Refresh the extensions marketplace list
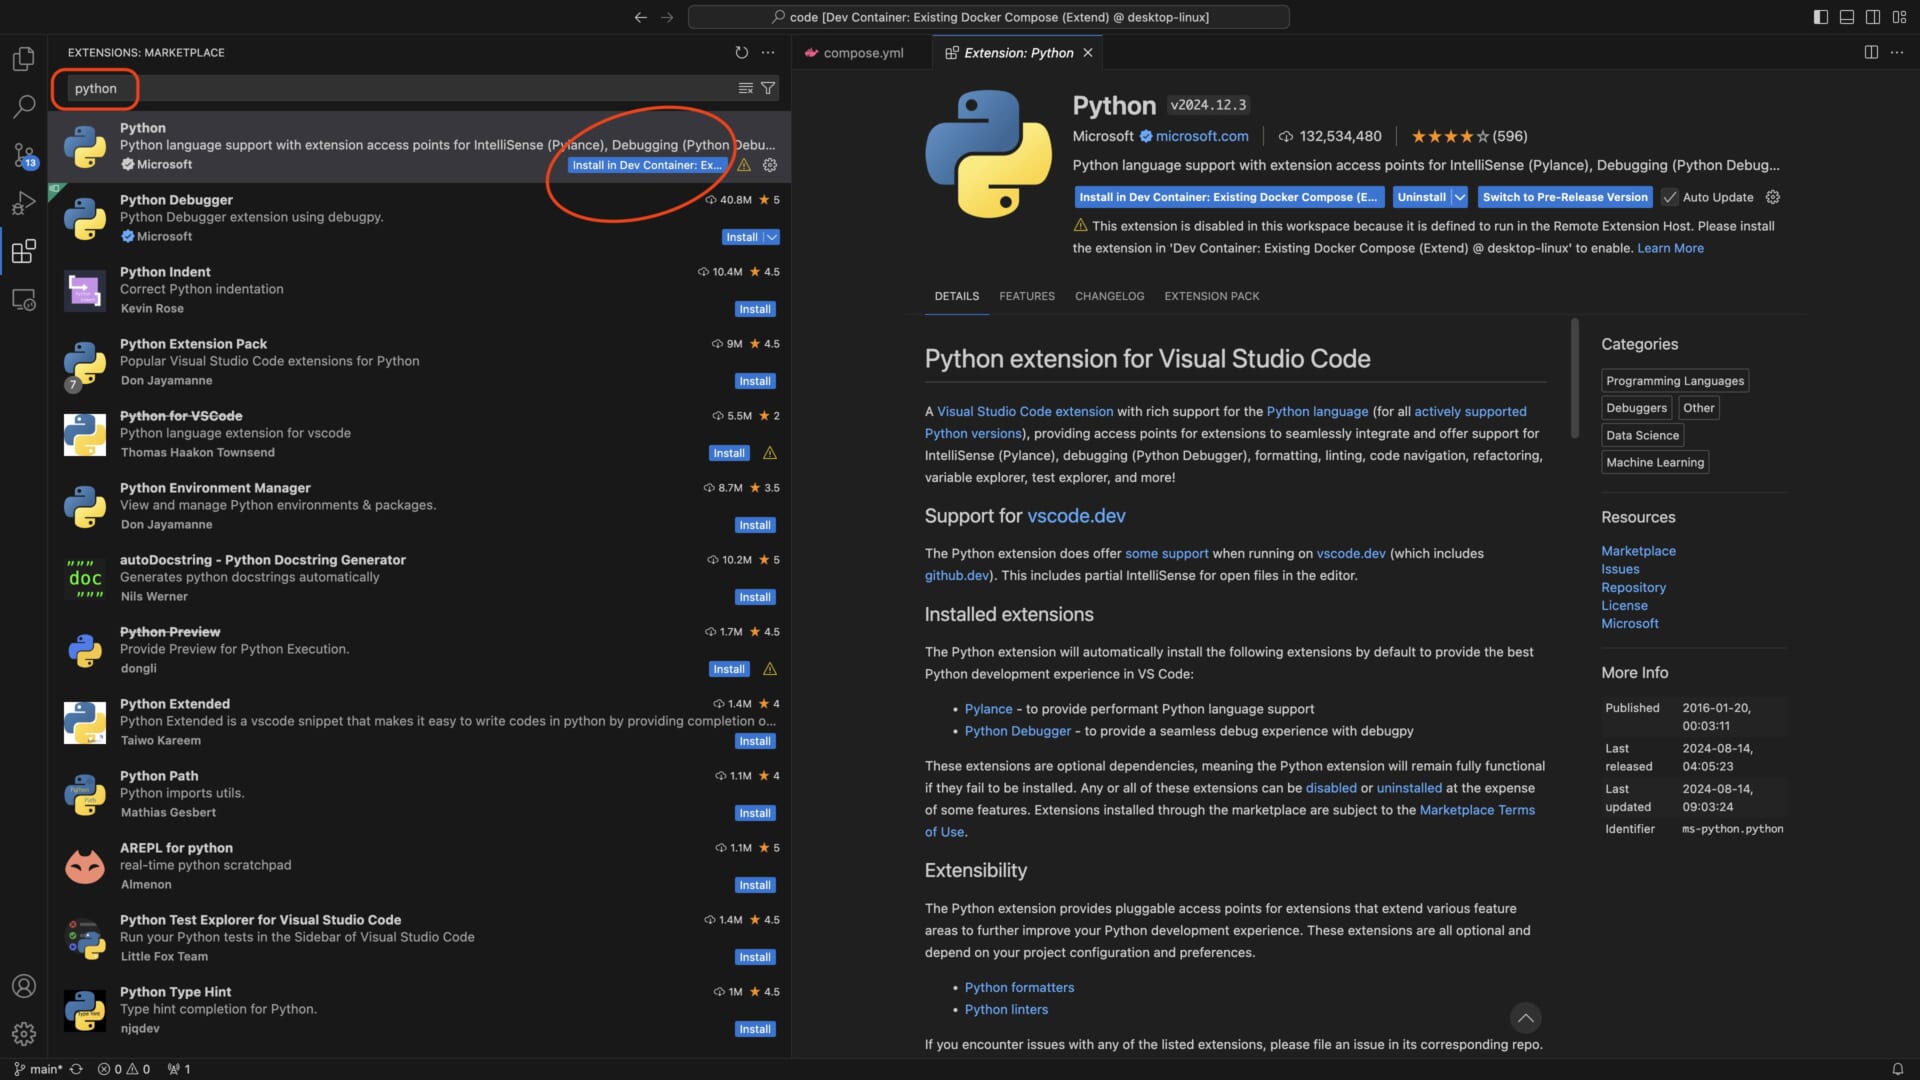 [x=741, y=52]
